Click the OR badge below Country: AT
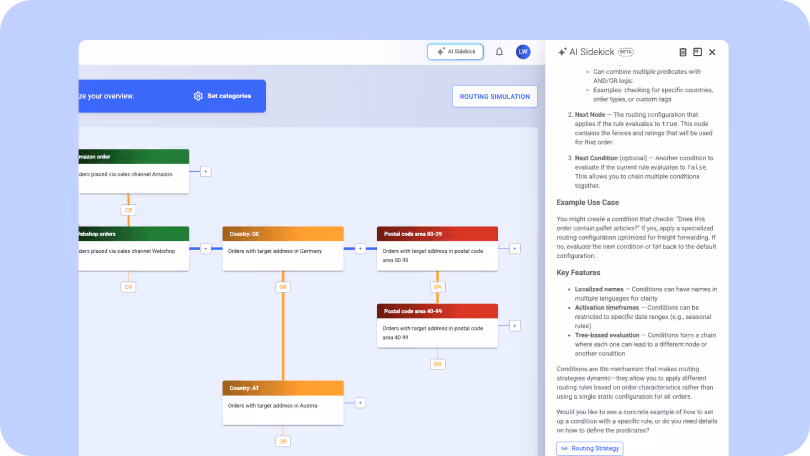This screenshot has height=456, width=810. coord(283,442)
